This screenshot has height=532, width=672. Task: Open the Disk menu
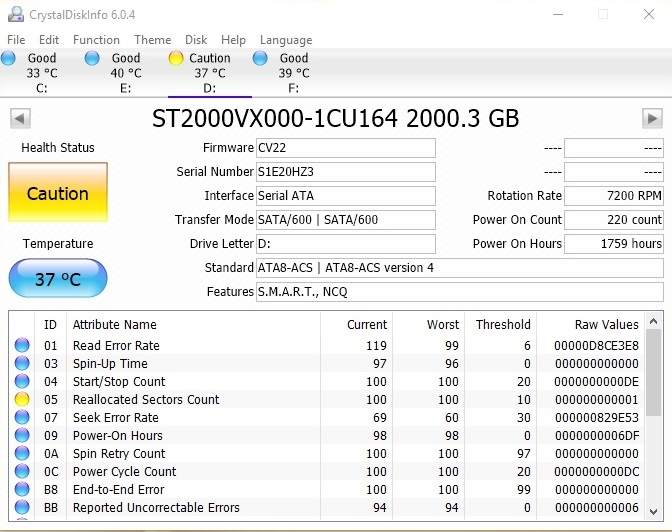196,40
